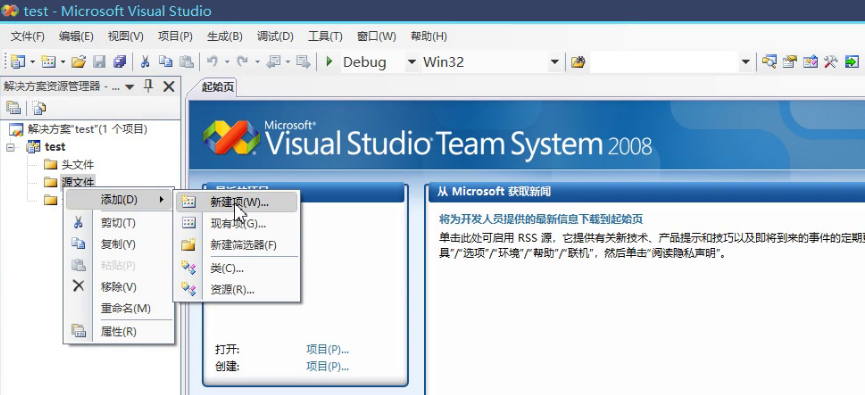Click the Find in Files folder icon
Image resolution: width=865 pixels, height=395 pixels.
tap(578, 62)
